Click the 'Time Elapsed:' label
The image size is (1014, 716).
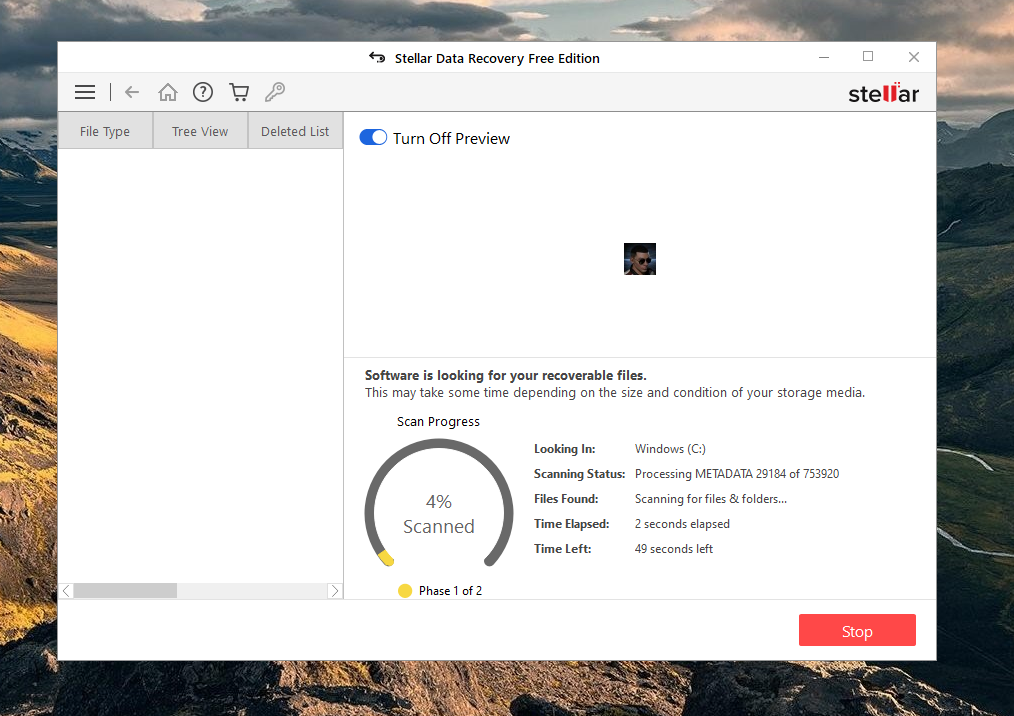coord(572,524)
